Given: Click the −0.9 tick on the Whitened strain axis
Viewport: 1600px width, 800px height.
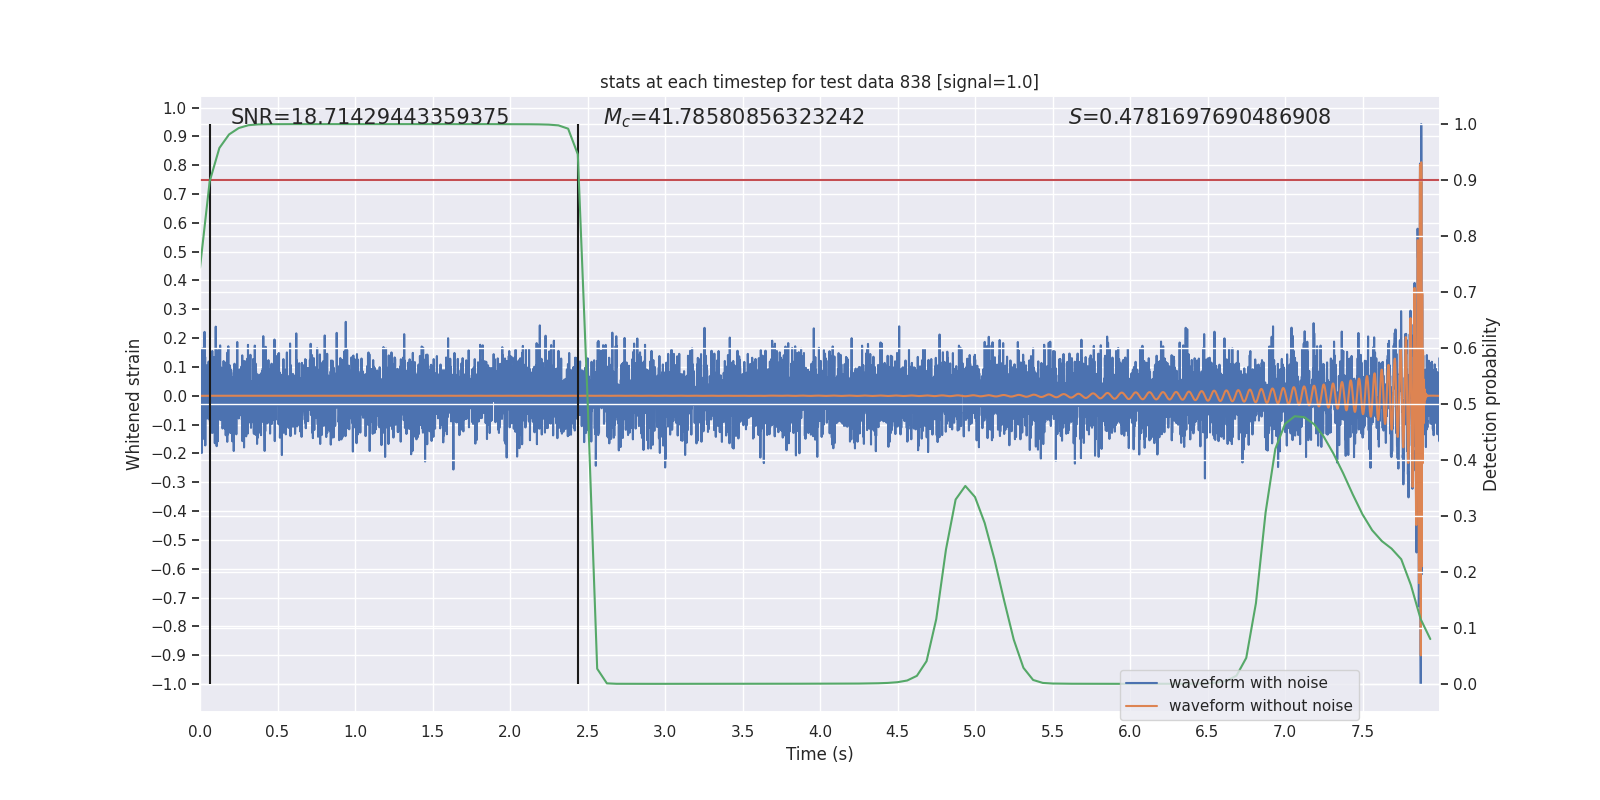Looking at the screenshot, I should [x=169, y=655].
